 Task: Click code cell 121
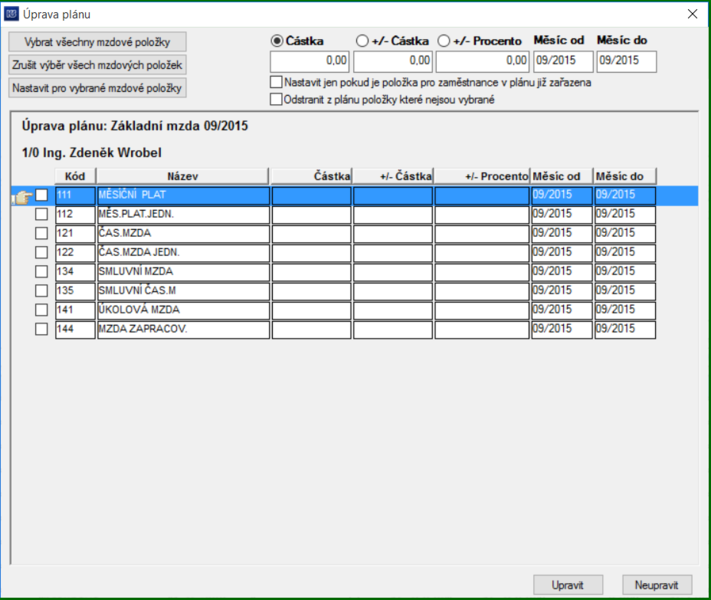tap(75, 234)
